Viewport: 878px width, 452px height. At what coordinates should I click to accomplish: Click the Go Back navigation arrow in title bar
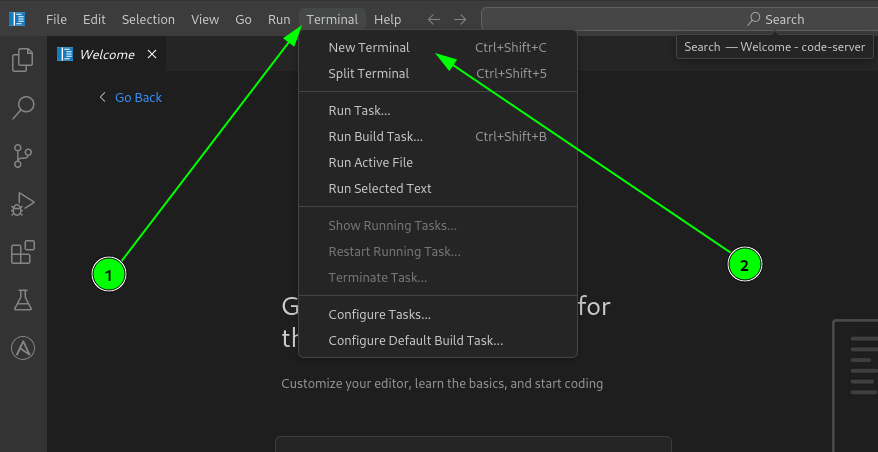434,20
